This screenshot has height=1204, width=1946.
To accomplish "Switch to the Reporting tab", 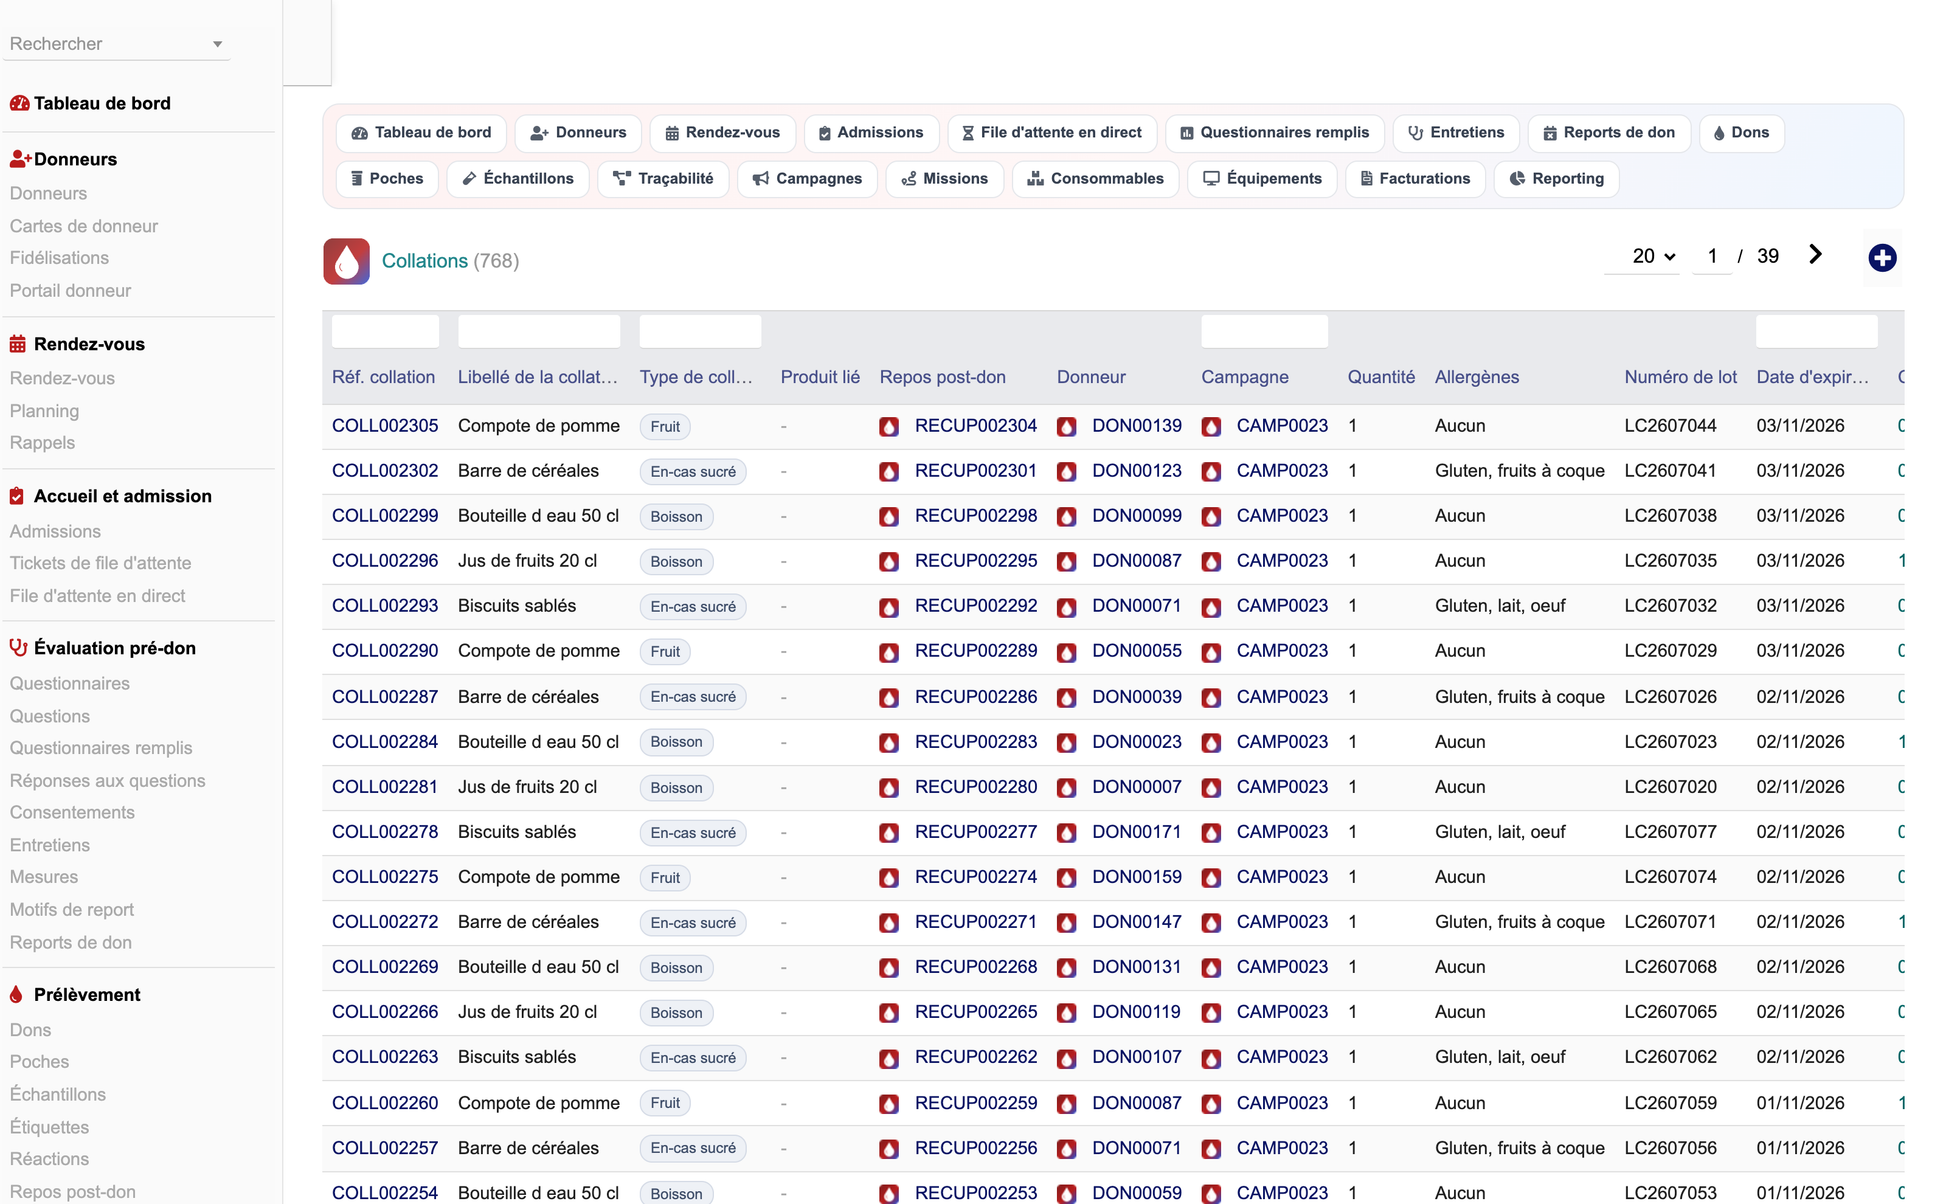I will tap(1556, 179).
